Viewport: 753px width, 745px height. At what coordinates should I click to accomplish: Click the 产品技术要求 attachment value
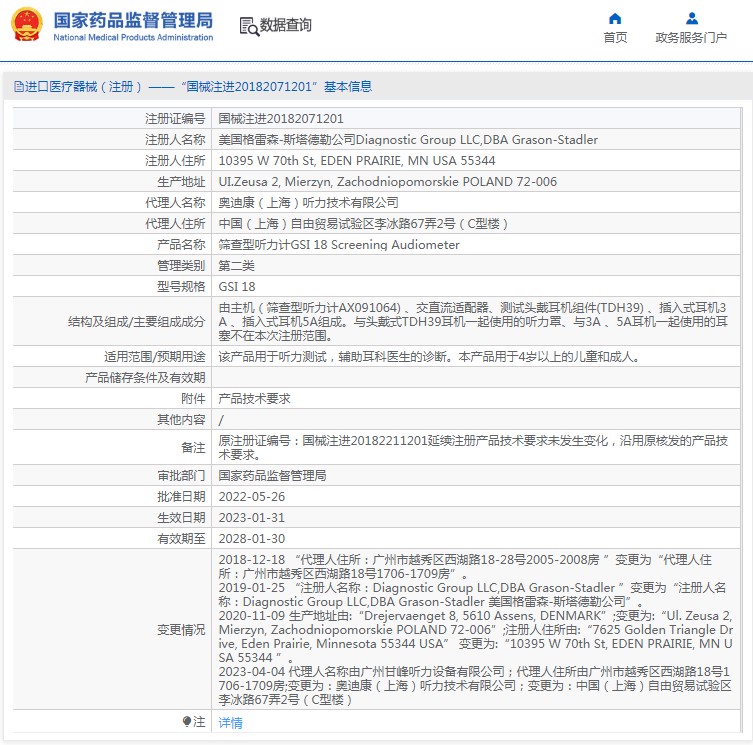254,398
